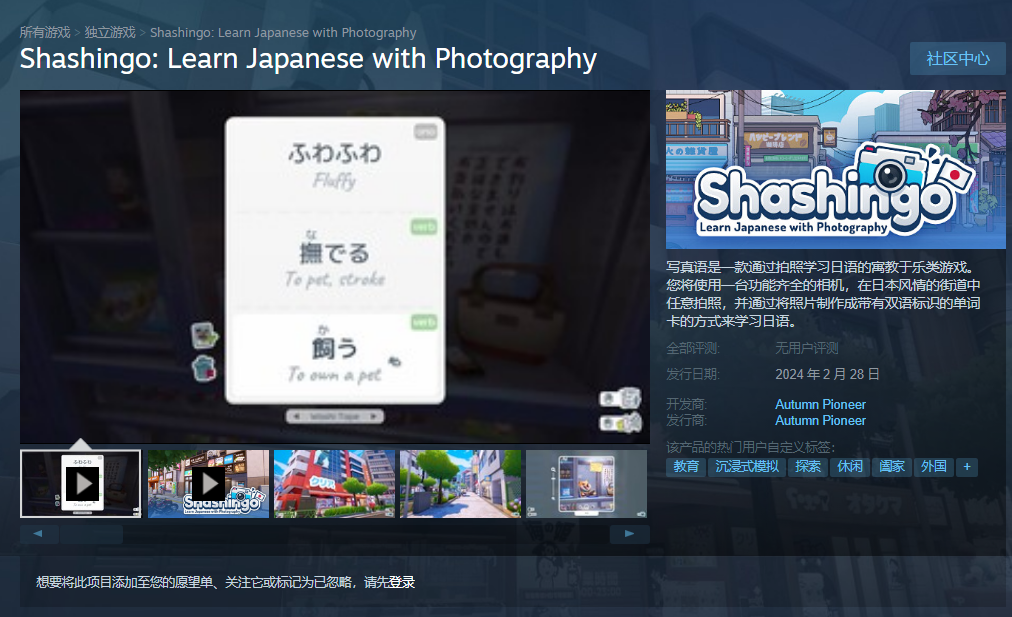This screenshot has height=617, width=1012.
Task: Select the 教育 tag
Action: point(685,467)
